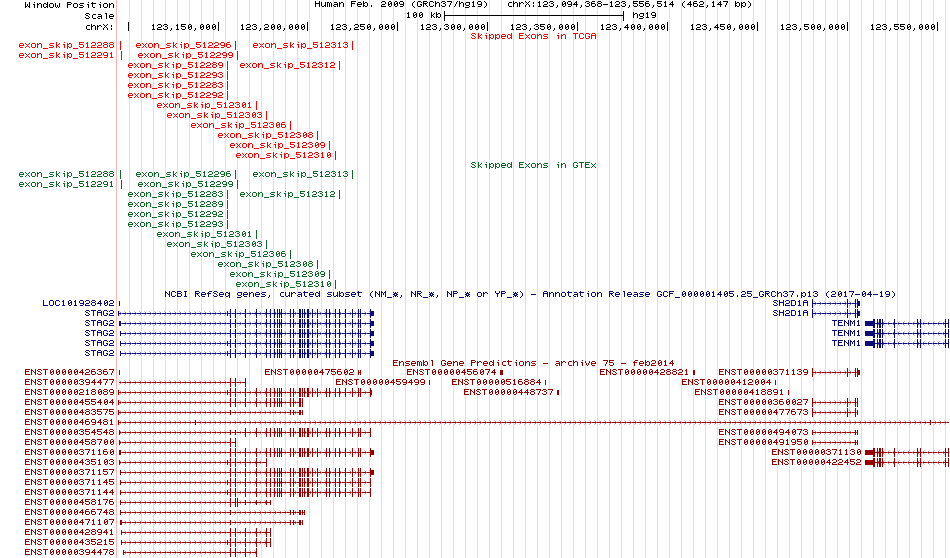Open transcript ENST00000394478
Screen dimensions: 950x558
tap(69, 553)
